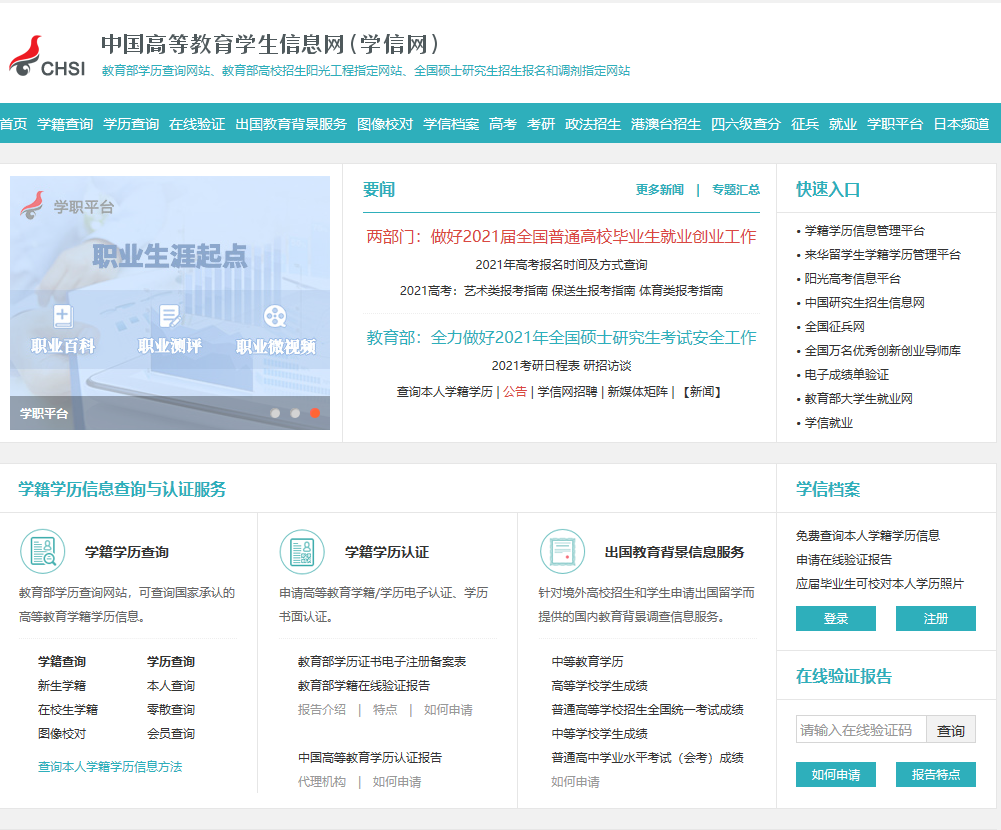Click the 注册 button
This screenshot has width=1001, height=830.
[936, 618]
